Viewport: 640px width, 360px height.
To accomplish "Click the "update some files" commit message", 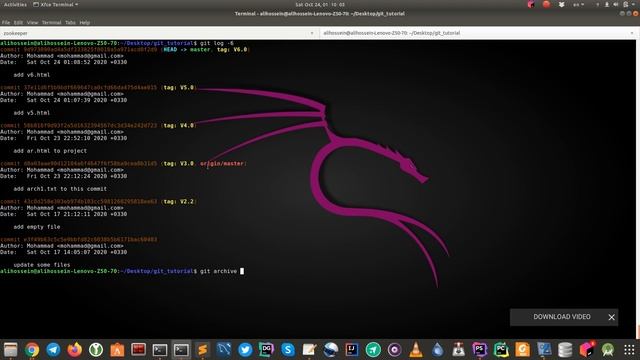I will click(x=42, y=264).
